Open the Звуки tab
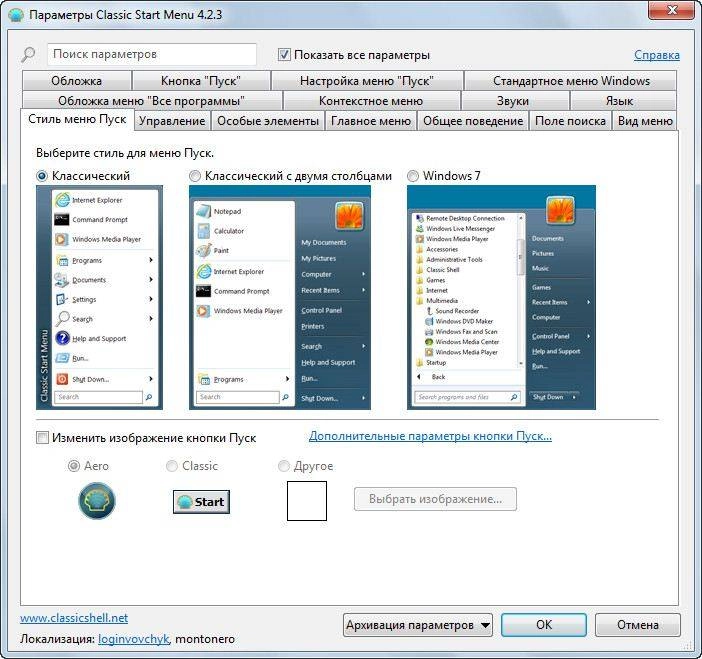Screen dimensions: 702x659 tap(514, 101)
